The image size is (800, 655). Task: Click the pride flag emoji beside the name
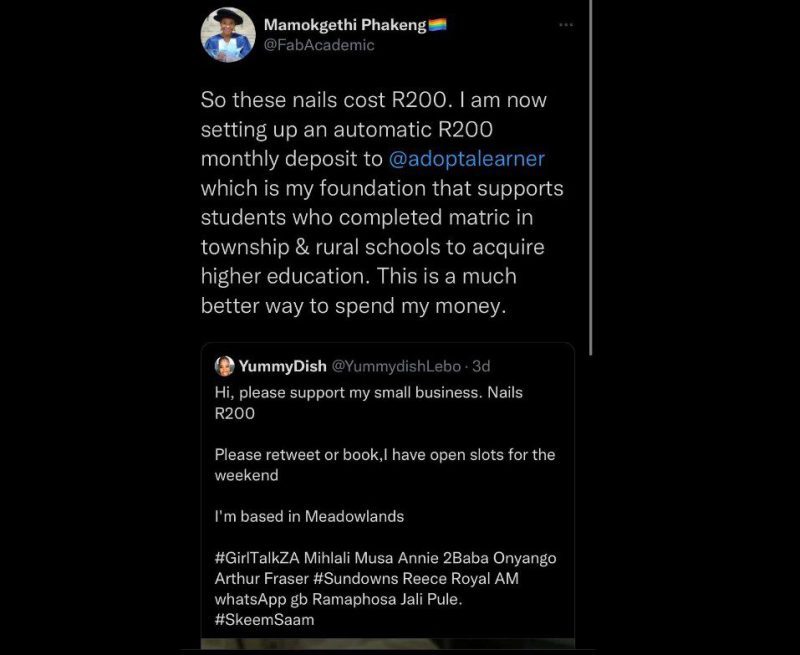pyautogui.click(x=437, y=24)
